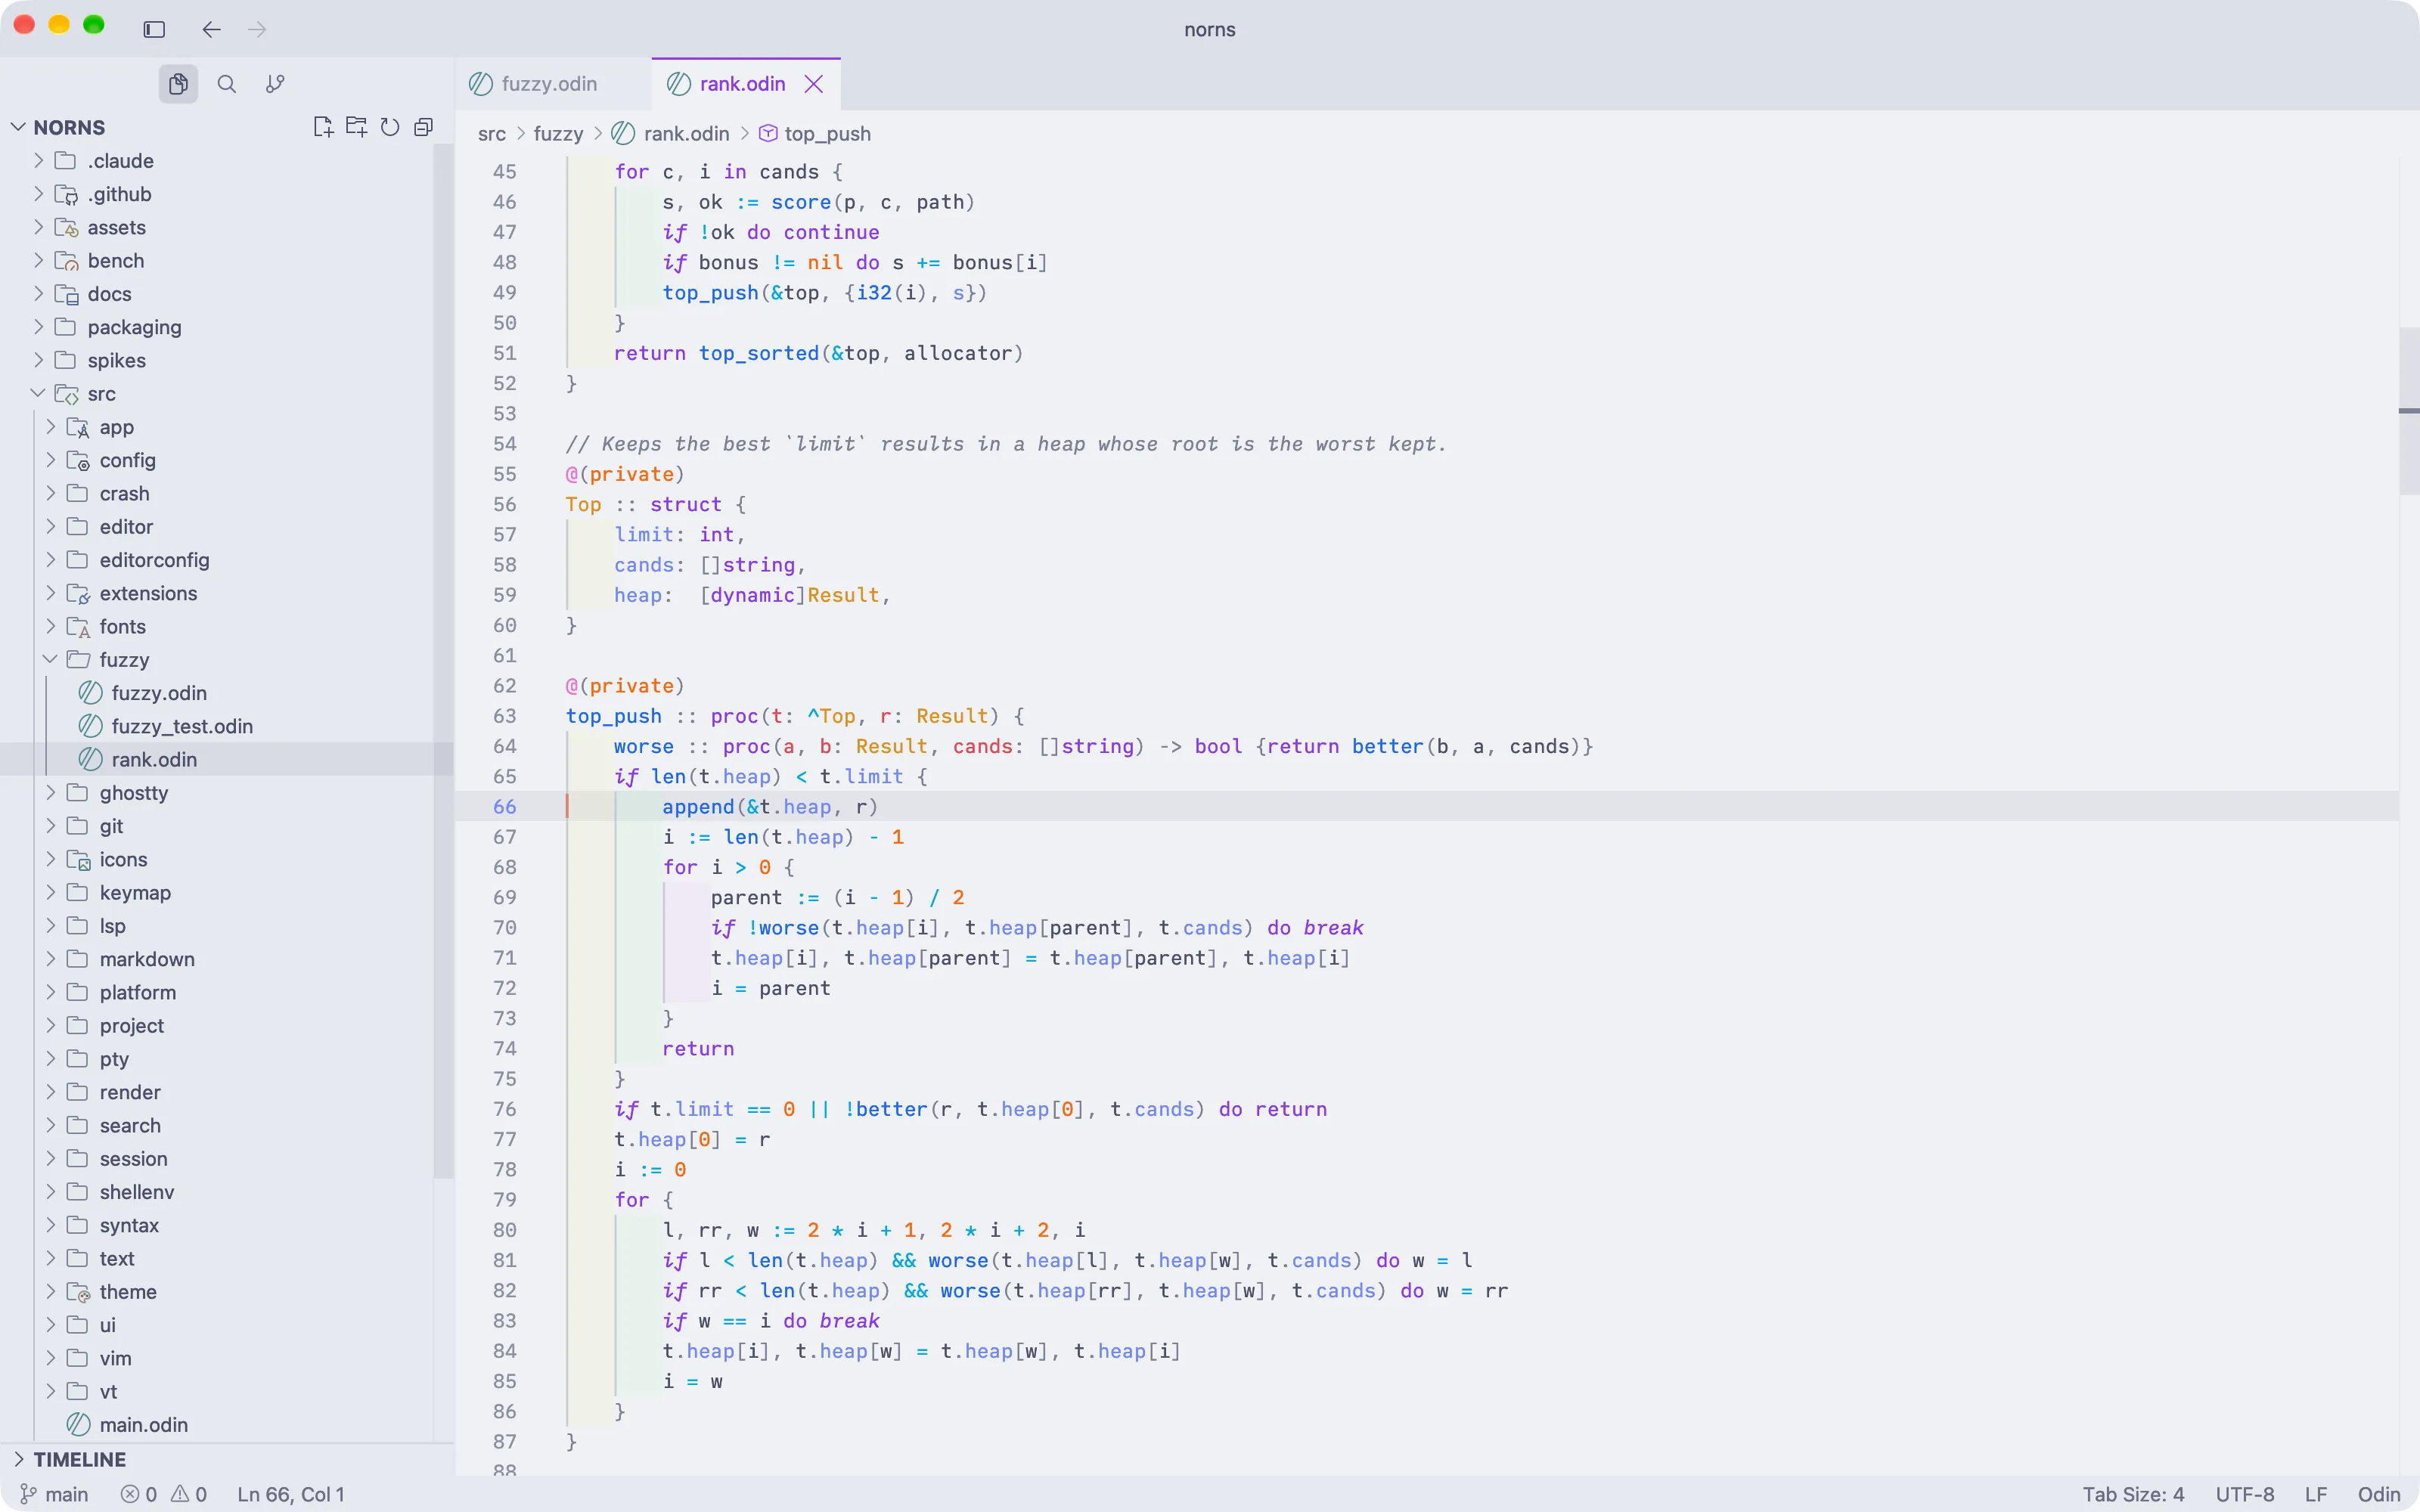
Task: Click the src breadcrumb segment
Action: tap(491, 134)
